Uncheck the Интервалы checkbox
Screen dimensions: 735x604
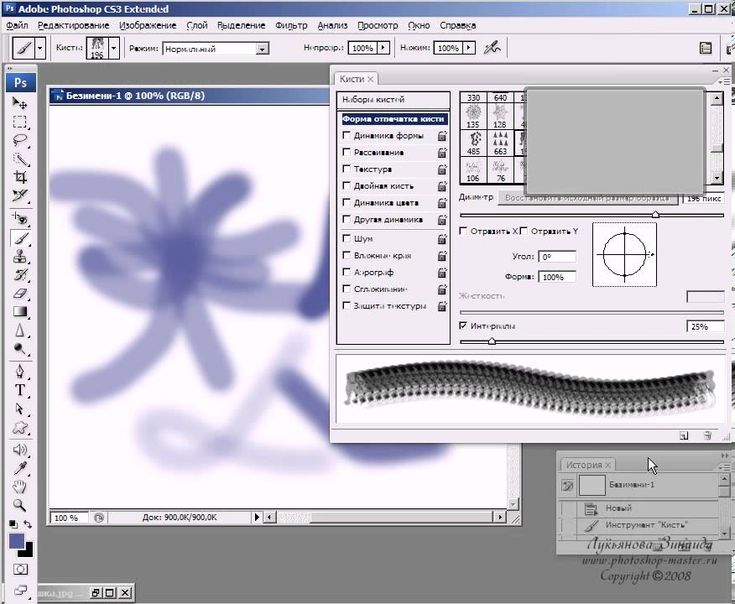pos(463,326)
